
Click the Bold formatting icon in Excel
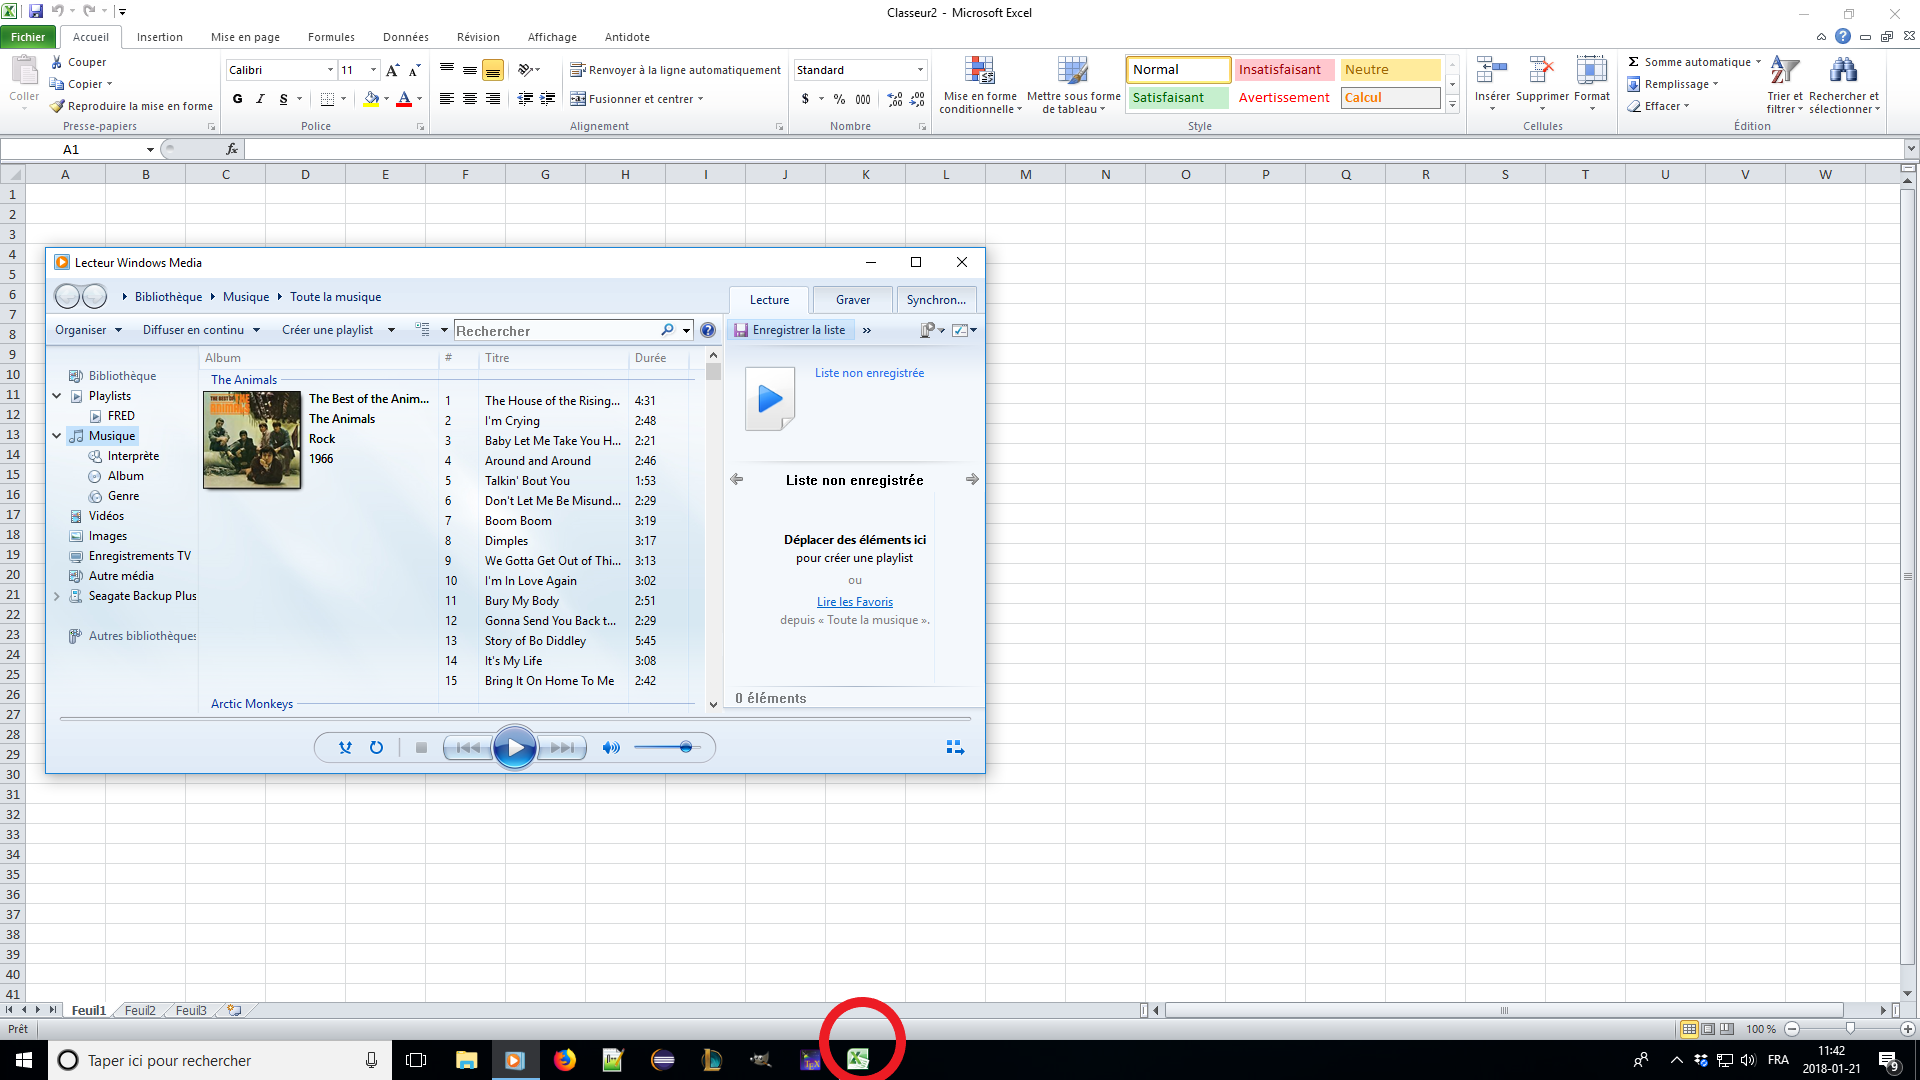coord(237,99)
